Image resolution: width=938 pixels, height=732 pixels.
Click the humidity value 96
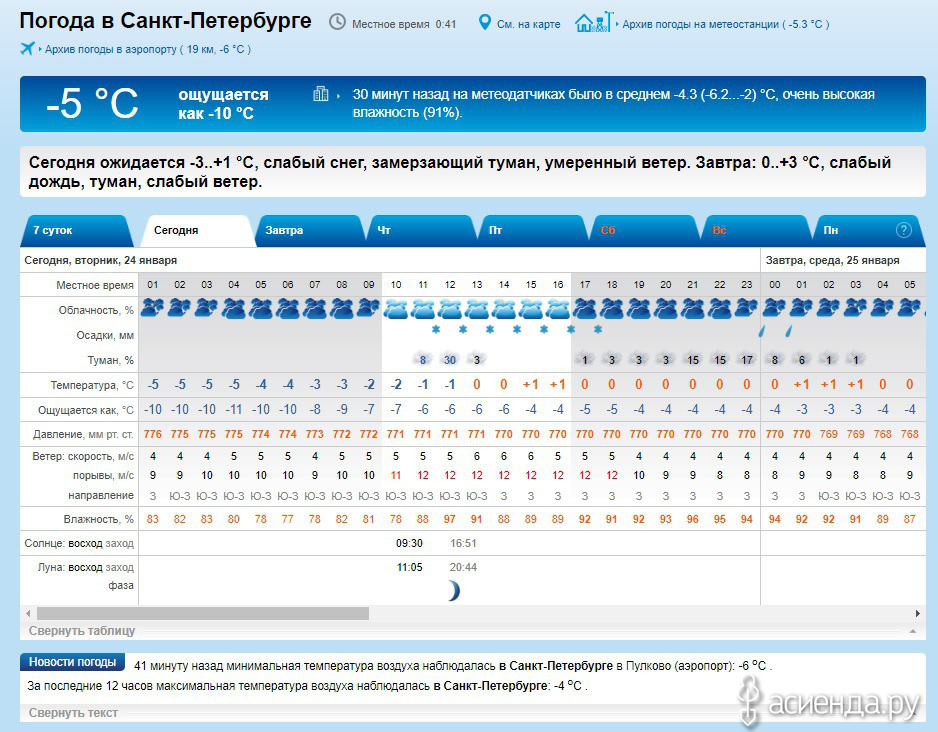[693, 519]
